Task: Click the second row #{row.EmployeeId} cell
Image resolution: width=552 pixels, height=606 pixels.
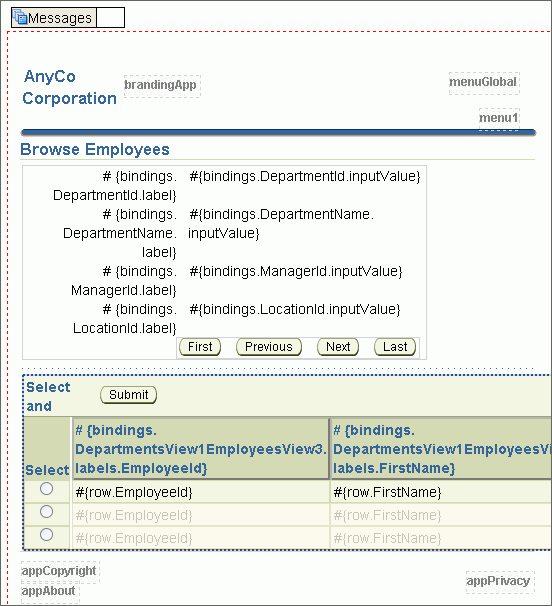Action: point(201,515)
